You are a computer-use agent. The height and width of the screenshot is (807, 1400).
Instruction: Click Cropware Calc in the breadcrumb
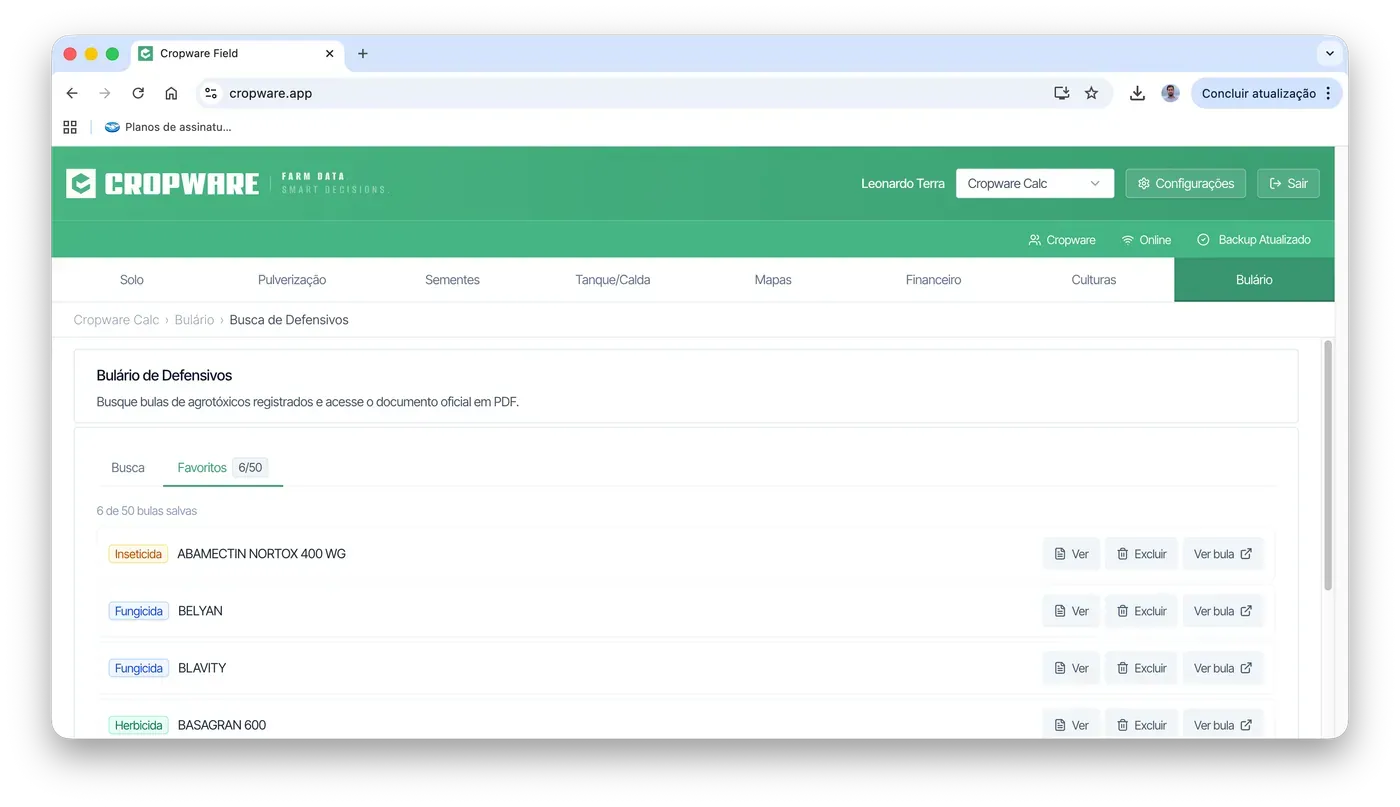116,320
